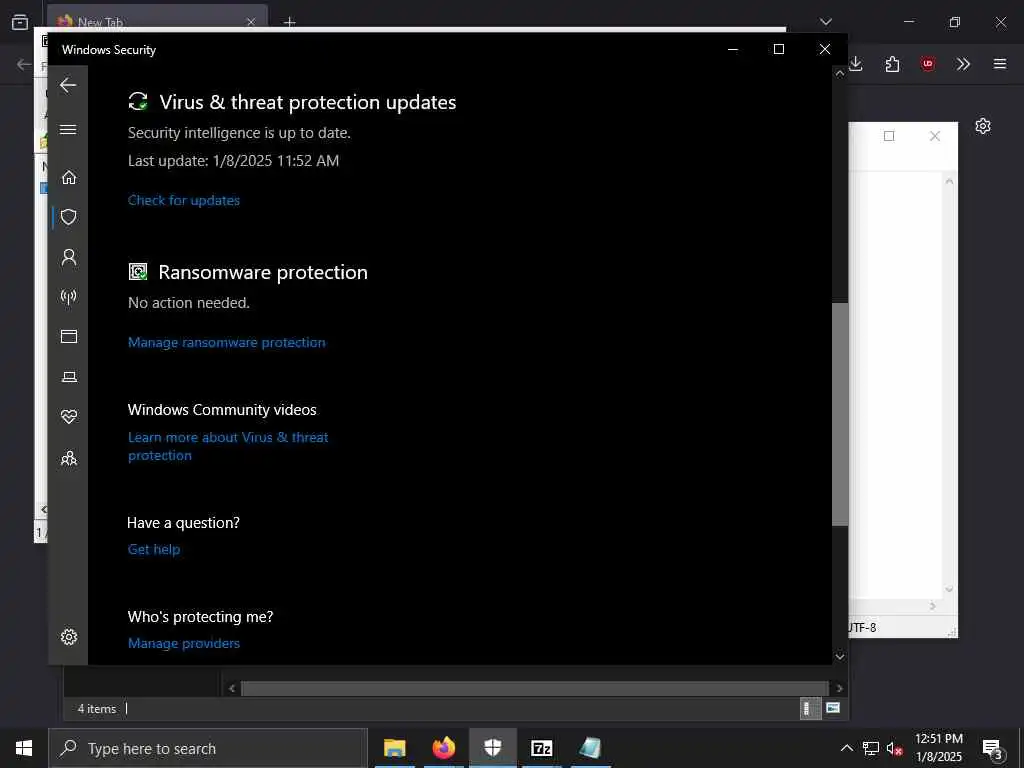Open File Explorer from taskbar

(394, 748)
